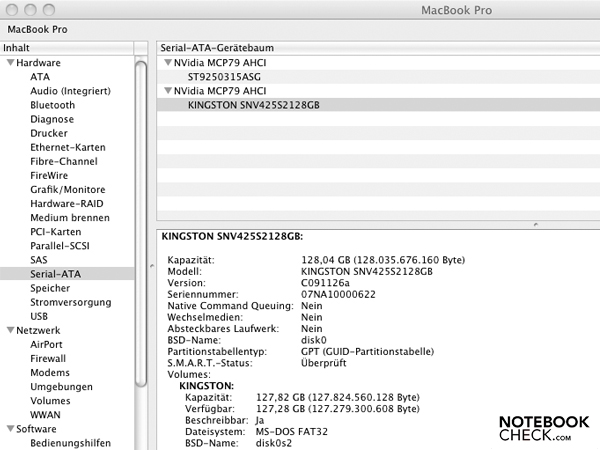600x450 pixels.
Task: Open Grafik/Monitore entry
Action: pyautogui.click(x=68, y=189)
